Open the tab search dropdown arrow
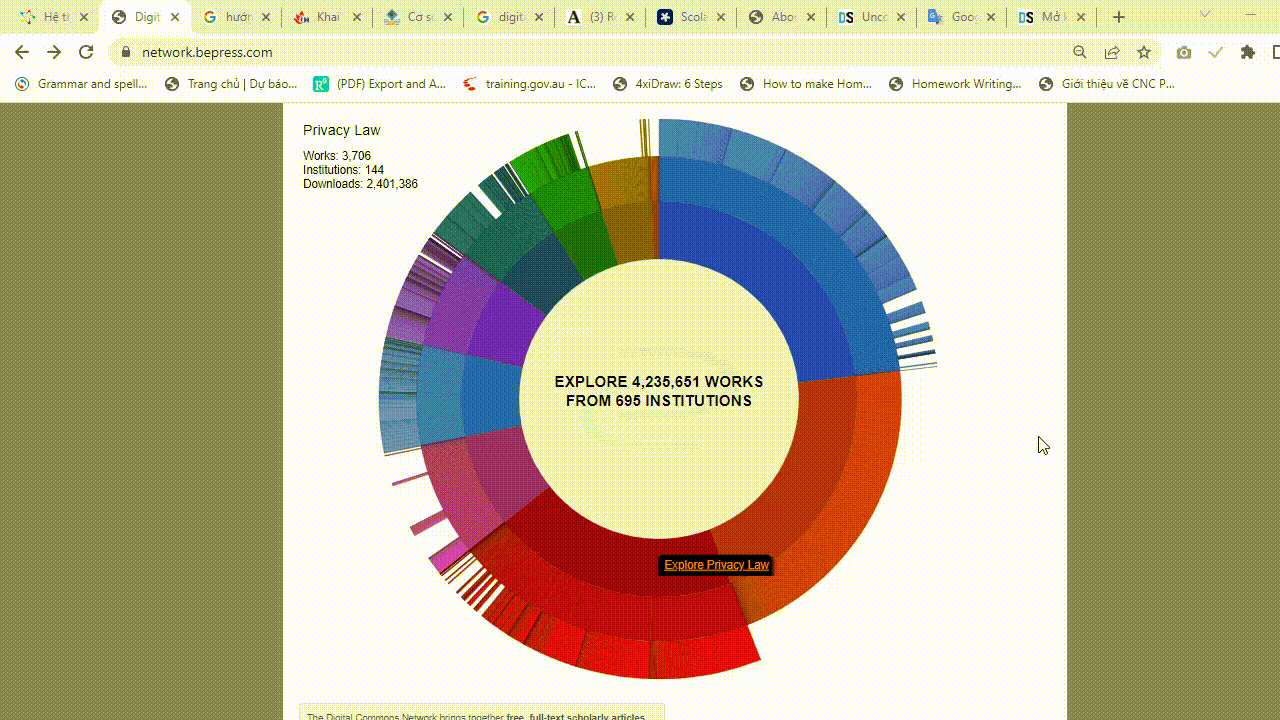The height and width of the screenshot is (720, 1280). [x=1205, y=14]
